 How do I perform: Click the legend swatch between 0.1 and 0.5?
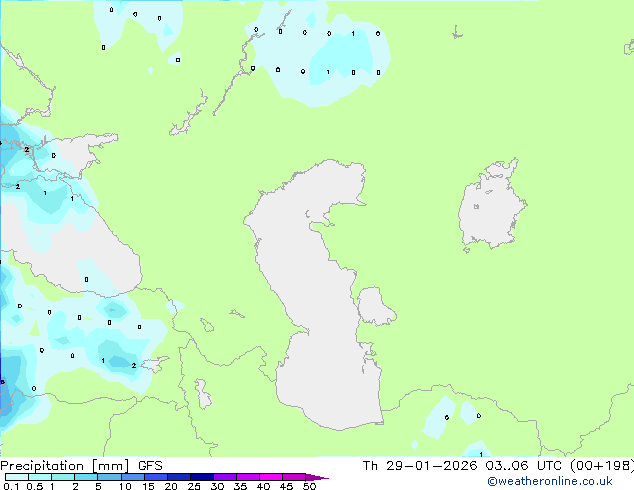(x=17, y=477)
